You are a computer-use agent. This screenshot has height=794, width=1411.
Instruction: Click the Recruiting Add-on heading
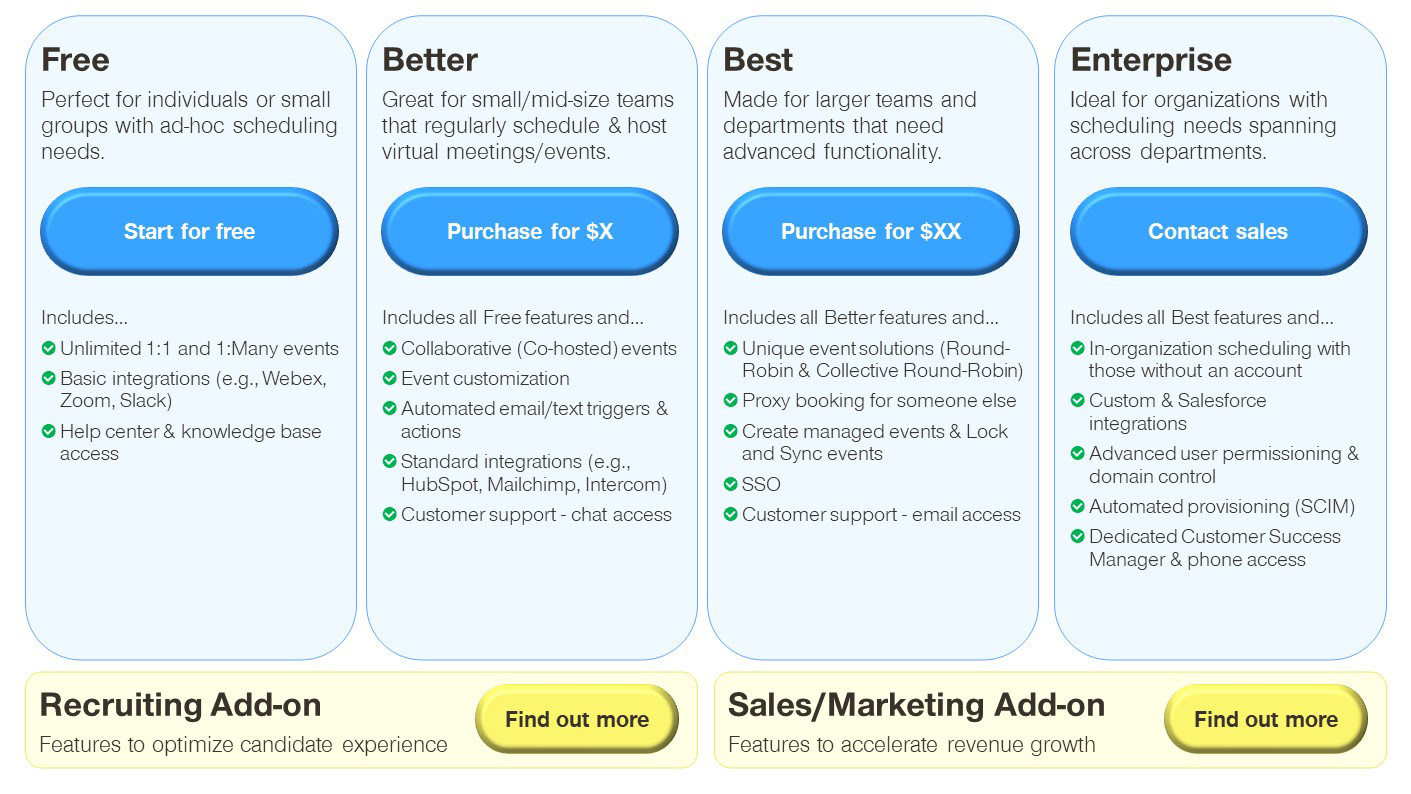pos(180,705)
